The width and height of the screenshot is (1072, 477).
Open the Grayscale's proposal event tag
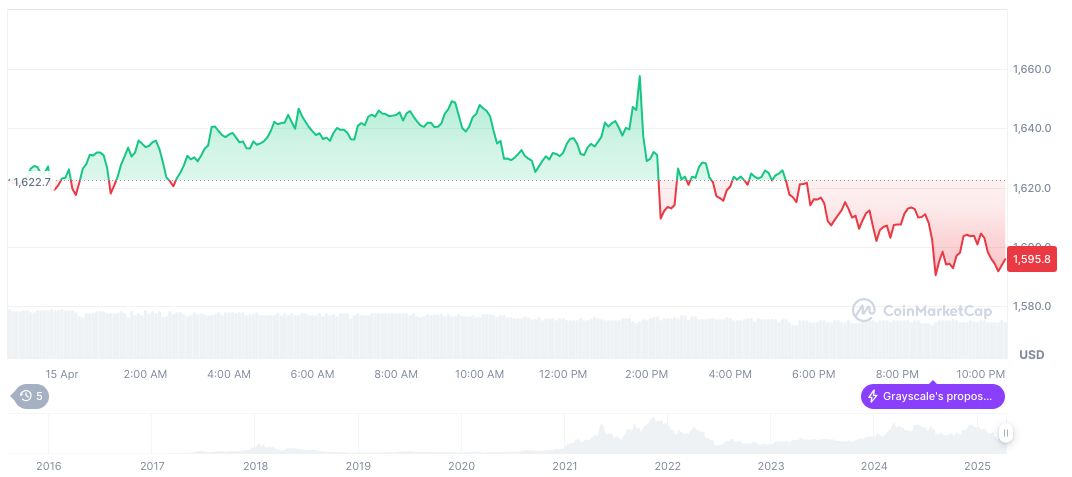pyautogui.click(x=932, y=397)
